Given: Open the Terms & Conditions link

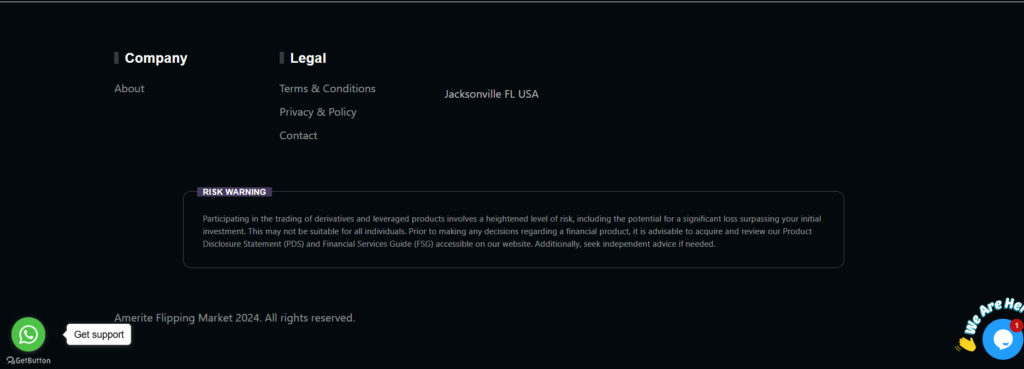Looking at the screenshot, I should point(327,88).
